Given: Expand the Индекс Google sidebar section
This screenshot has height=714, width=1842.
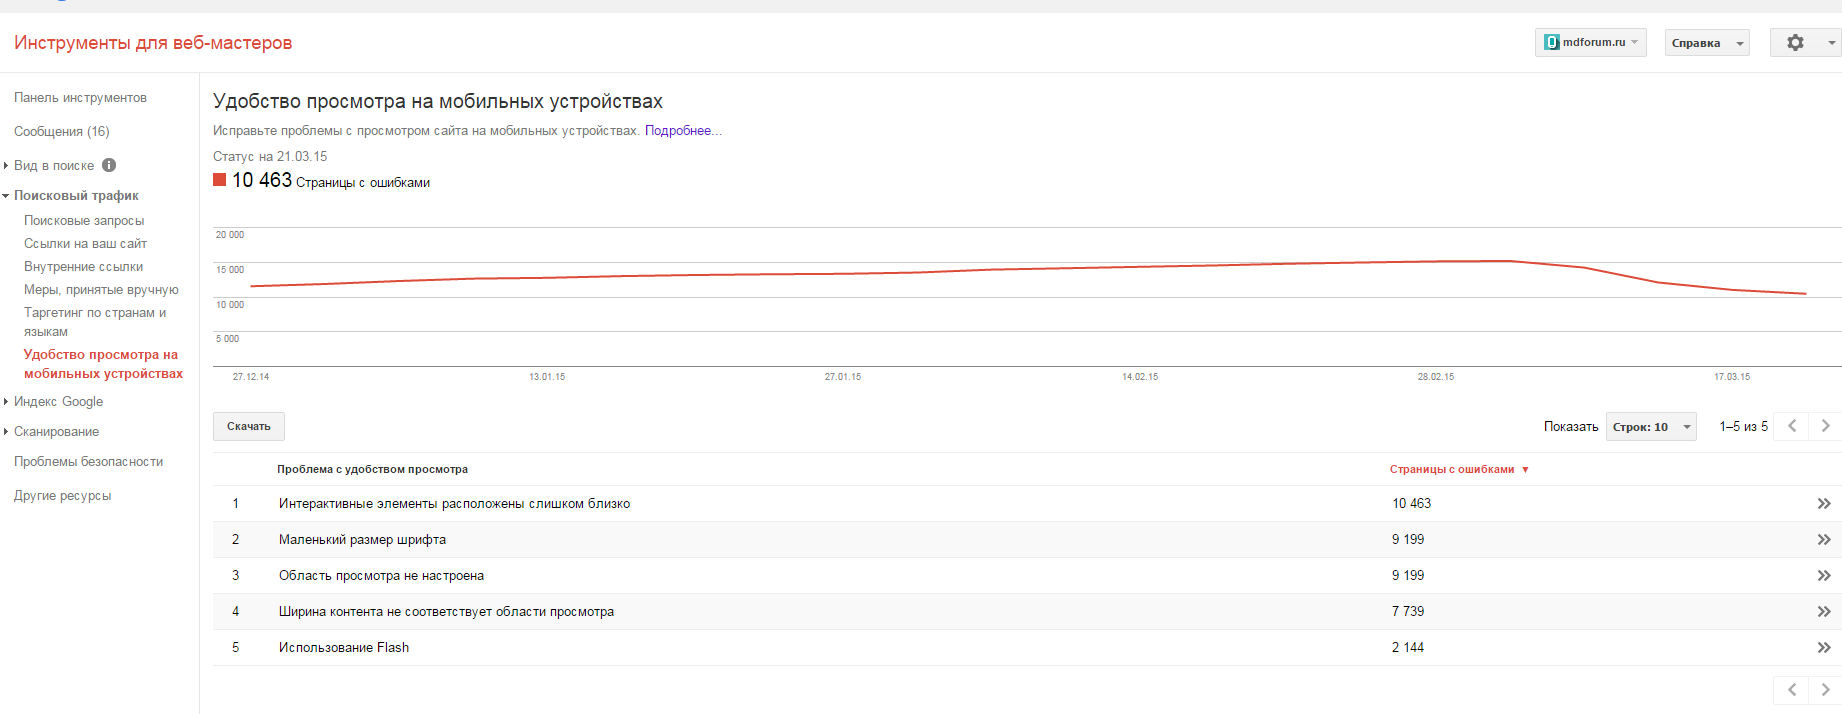Looking at the screenshot, I should click(x=58, y=402).
